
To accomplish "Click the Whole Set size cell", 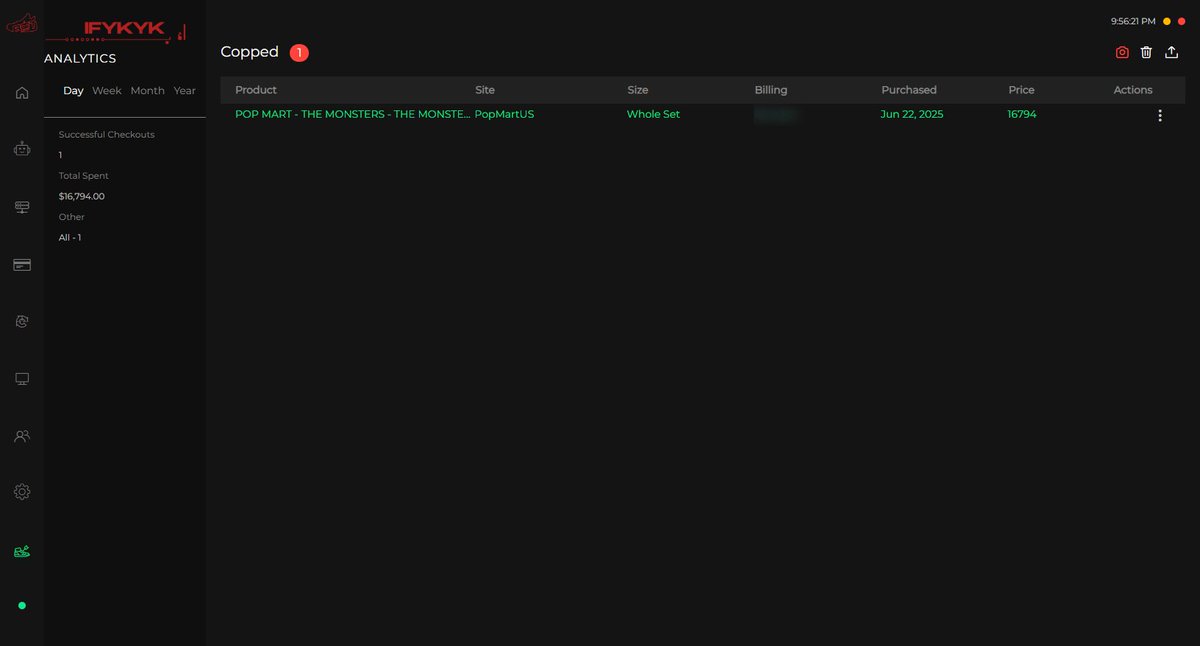I will [x=653, y=115].
